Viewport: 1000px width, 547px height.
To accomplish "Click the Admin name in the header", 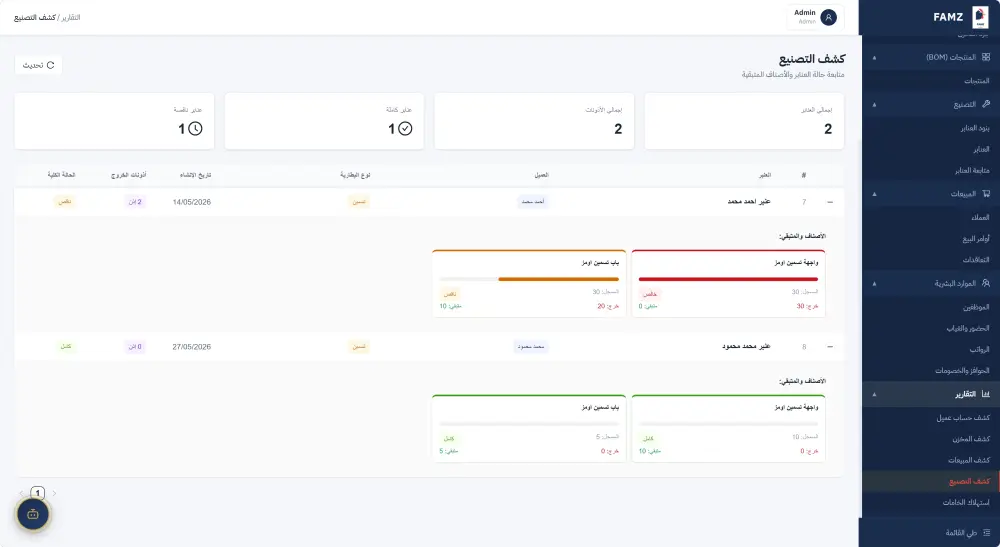I will (x=805, y=13).
